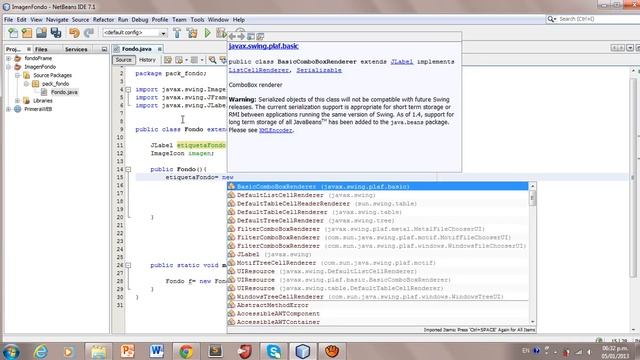Follow the ListCellRenderer link in javadoc
Image resolution: width=640 pixels, height=360 pixels.
259,70
